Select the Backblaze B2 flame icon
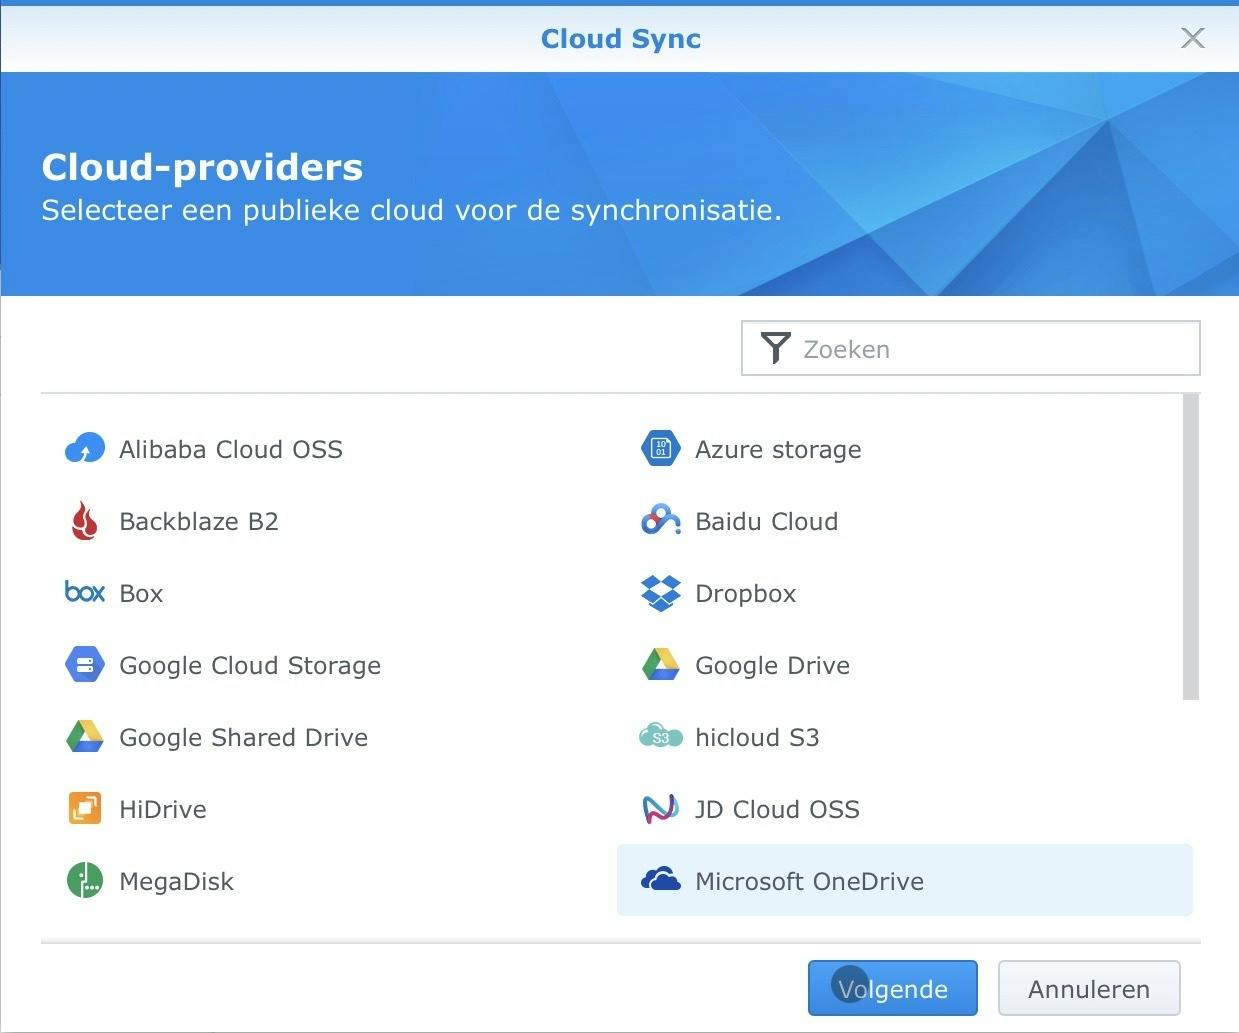The image size is (1239, 1033). tap(84, 520)
